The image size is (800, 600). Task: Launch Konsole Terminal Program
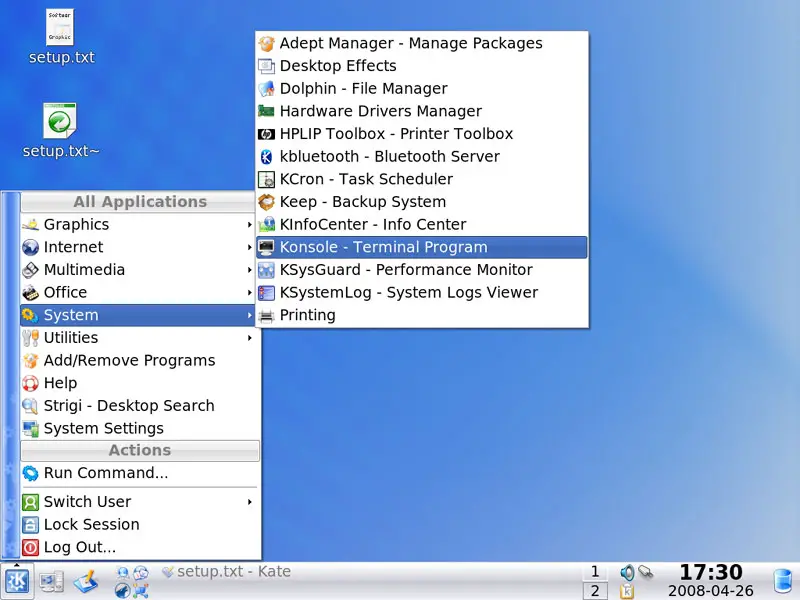(421, 247)
